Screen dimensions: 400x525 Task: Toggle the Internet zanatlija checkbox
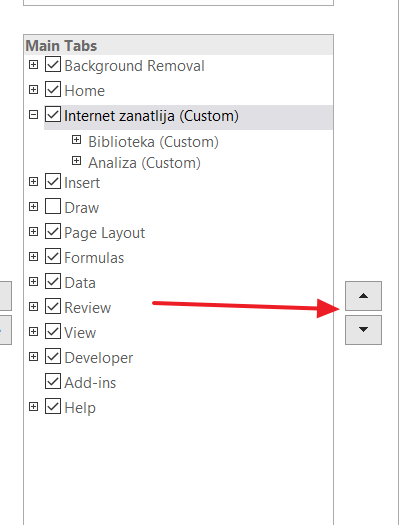53,114
